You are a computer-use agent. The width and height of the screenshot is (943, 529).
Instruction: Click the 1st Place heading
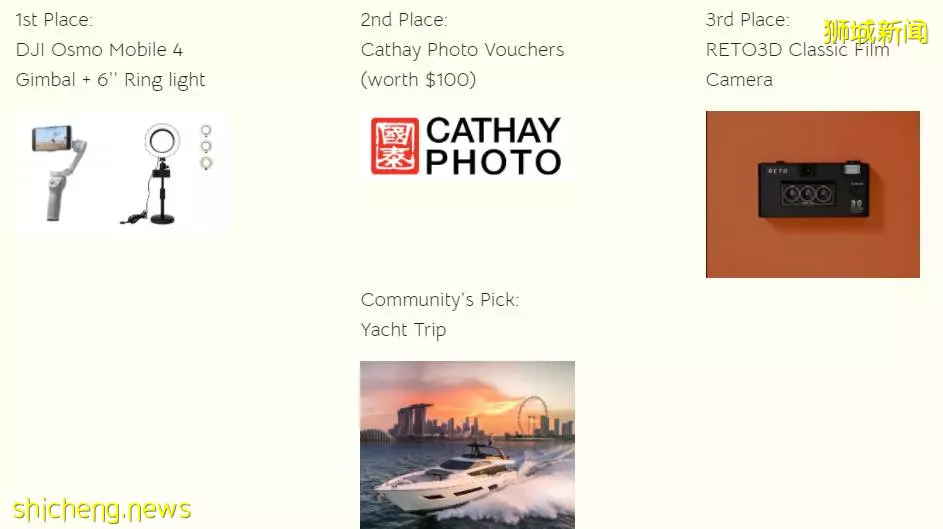[x=54, y=20]
